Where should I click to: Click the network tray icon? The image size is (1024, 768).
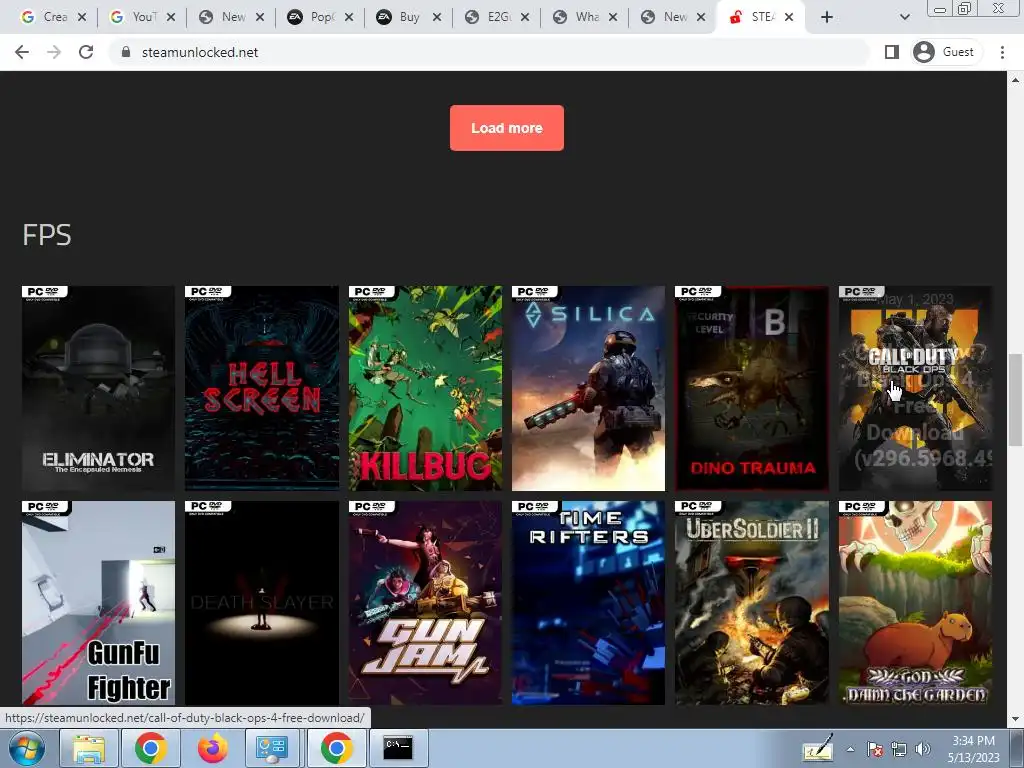tap(899, 750)
